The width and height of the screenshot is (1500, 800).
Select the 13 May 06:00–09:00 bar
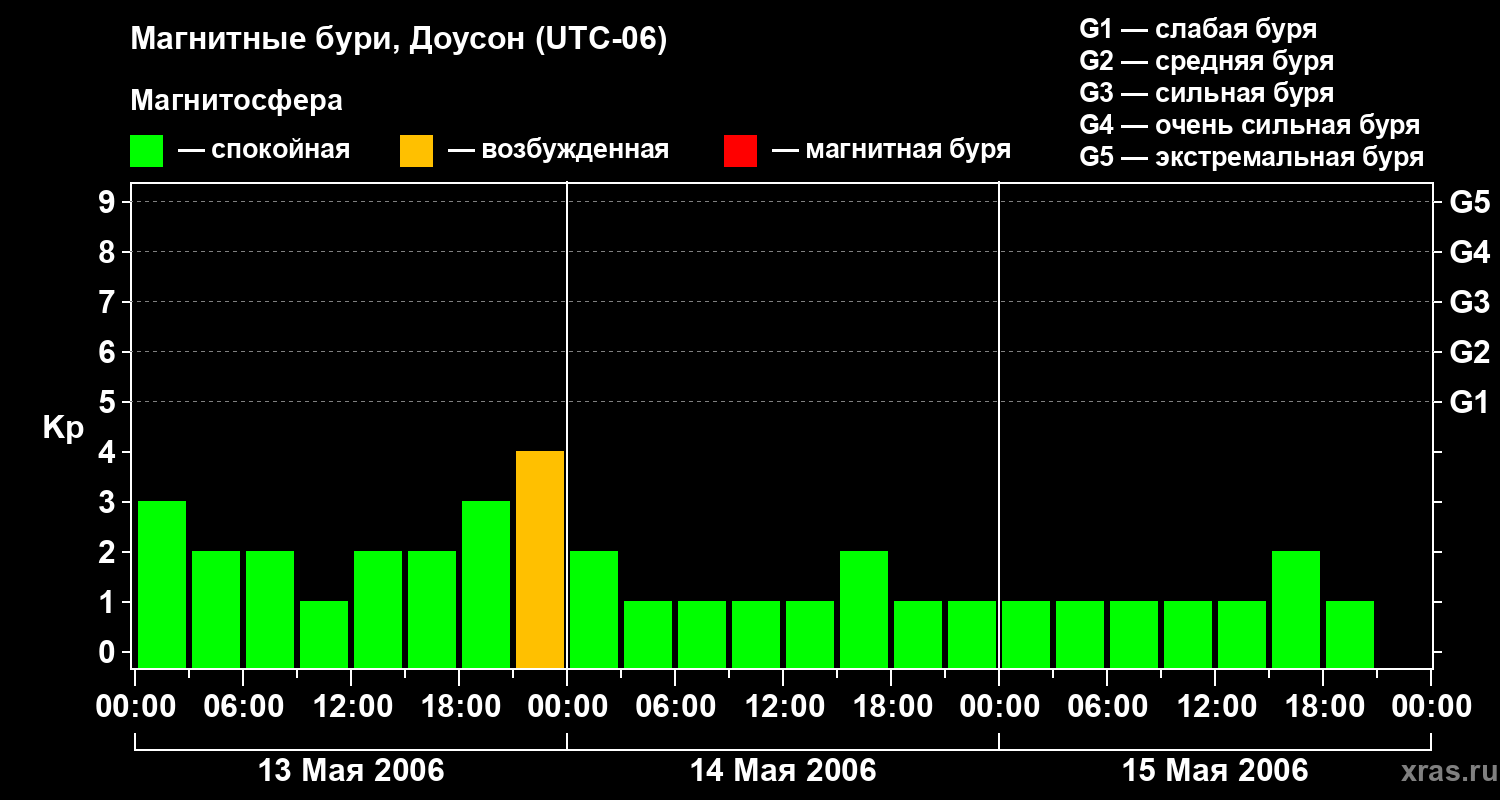click(x=270, y=609)
